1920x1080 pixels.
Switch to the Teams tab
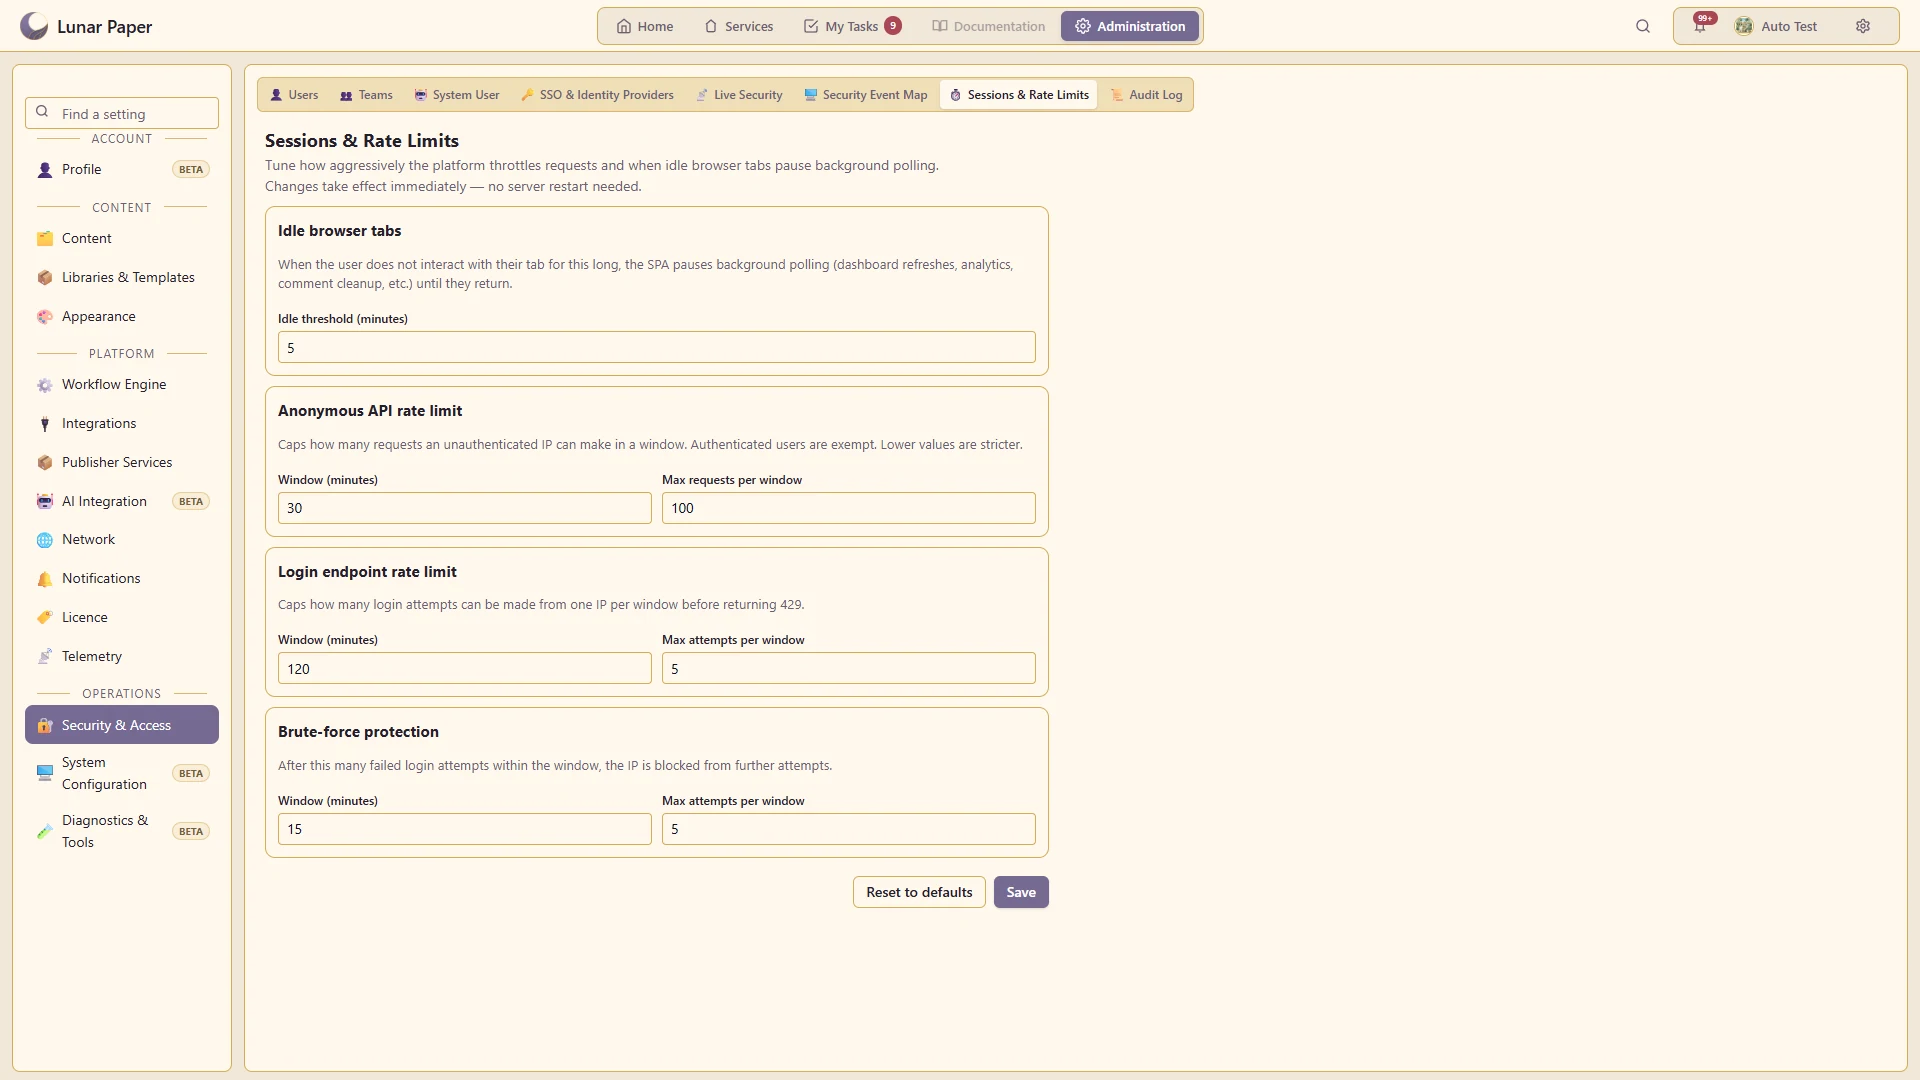(366, 95)
